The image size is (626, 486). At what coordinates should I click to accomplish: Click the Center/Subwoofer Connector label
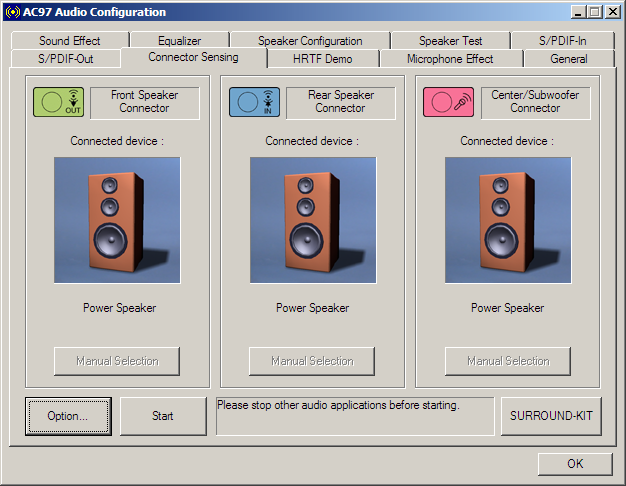click(x=535, y=103)
